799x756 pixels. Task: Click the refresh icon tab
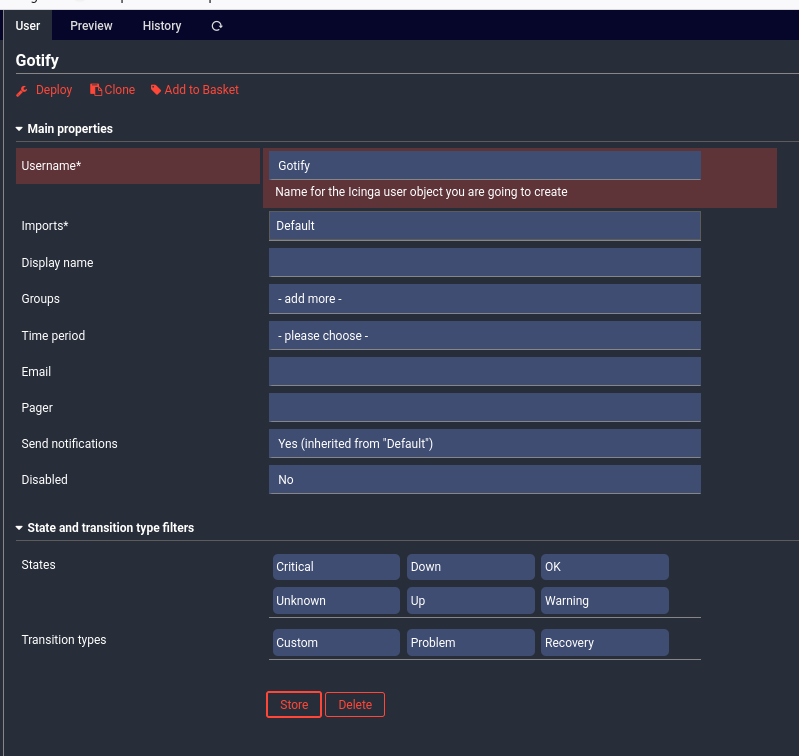tap(217, 26)
